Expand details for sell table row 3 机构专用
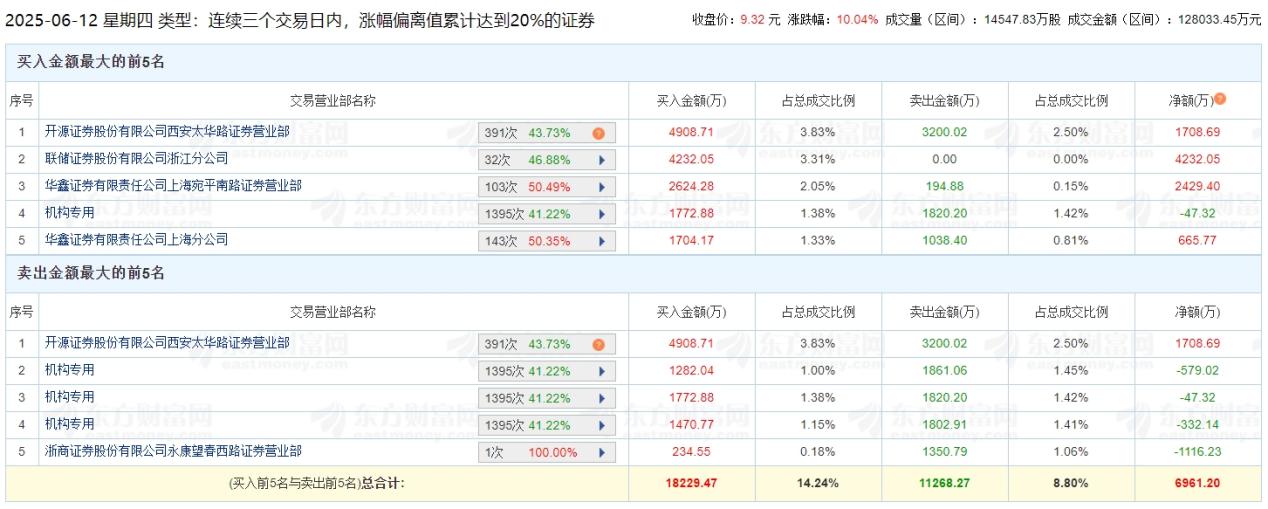Image resolution: width=1268 pixels, height=509 pixels. pos(601,398)
